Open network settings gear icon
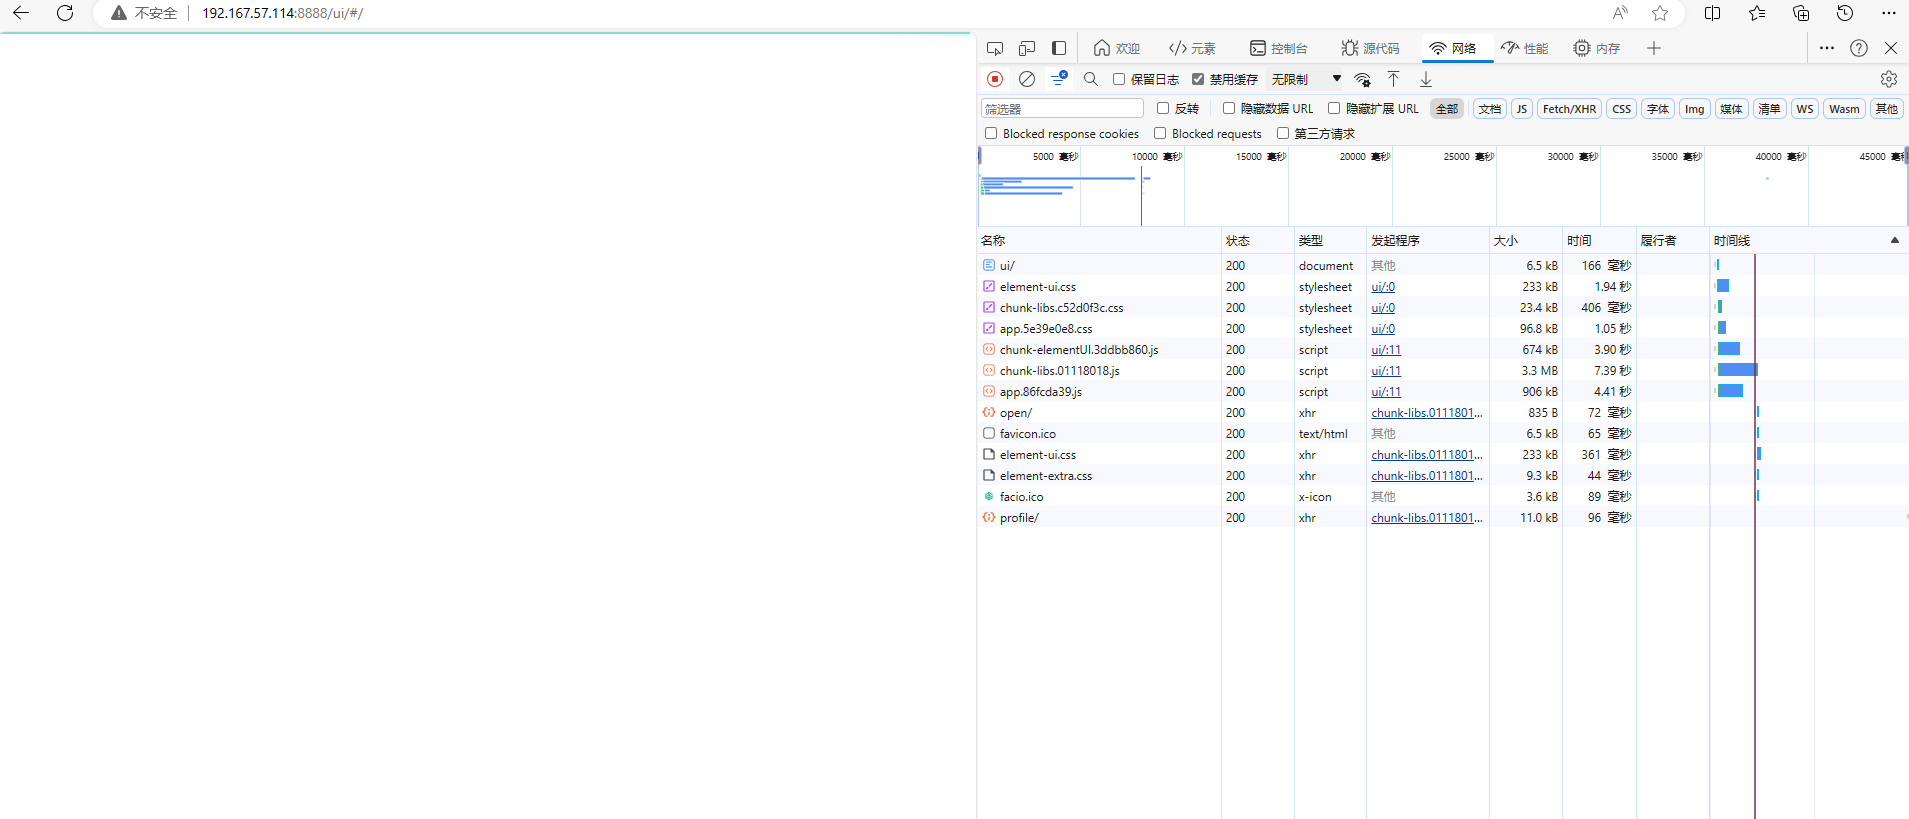 click(1889, 79)
